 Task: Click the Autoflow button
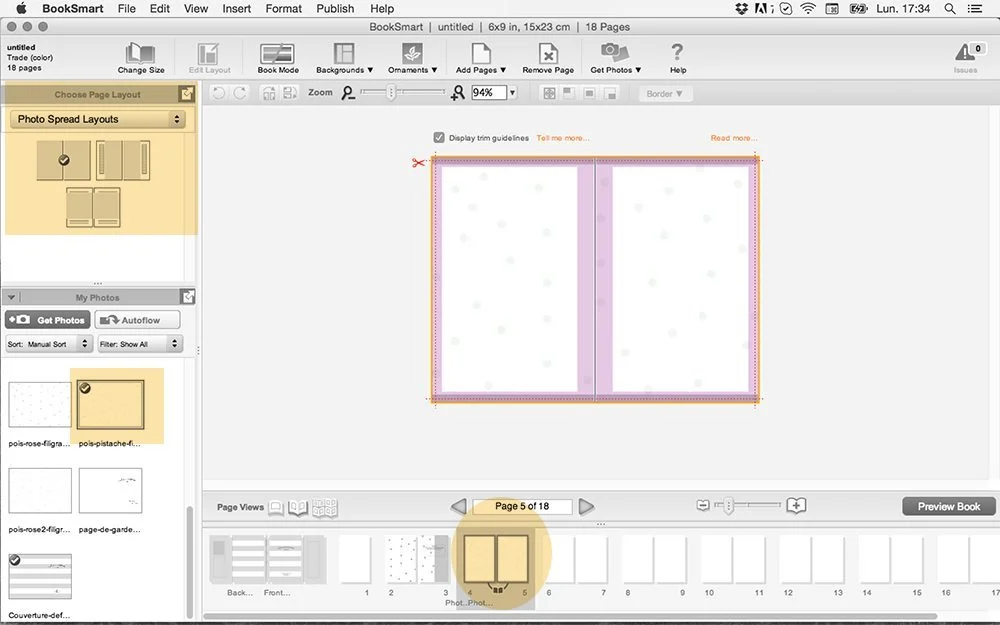point(137,320)
